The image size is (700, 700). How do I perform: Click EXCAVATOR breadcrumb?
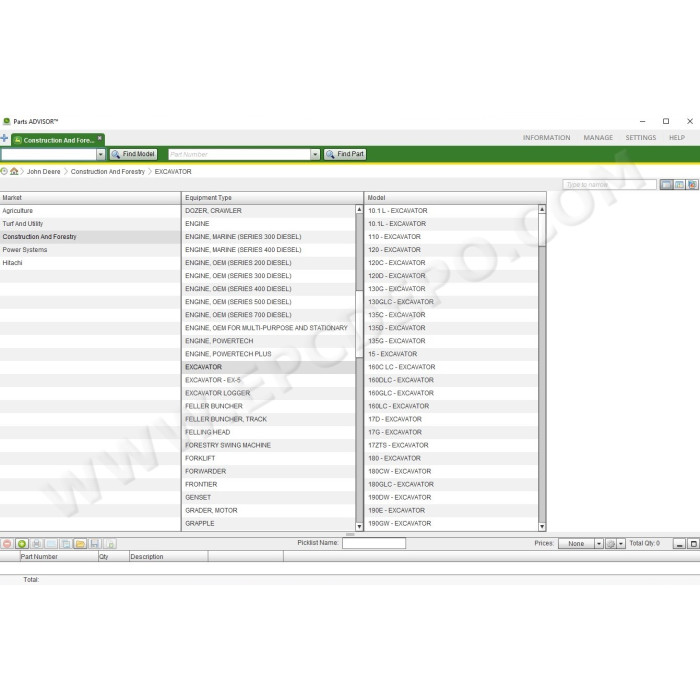click(x=173, y=171)
